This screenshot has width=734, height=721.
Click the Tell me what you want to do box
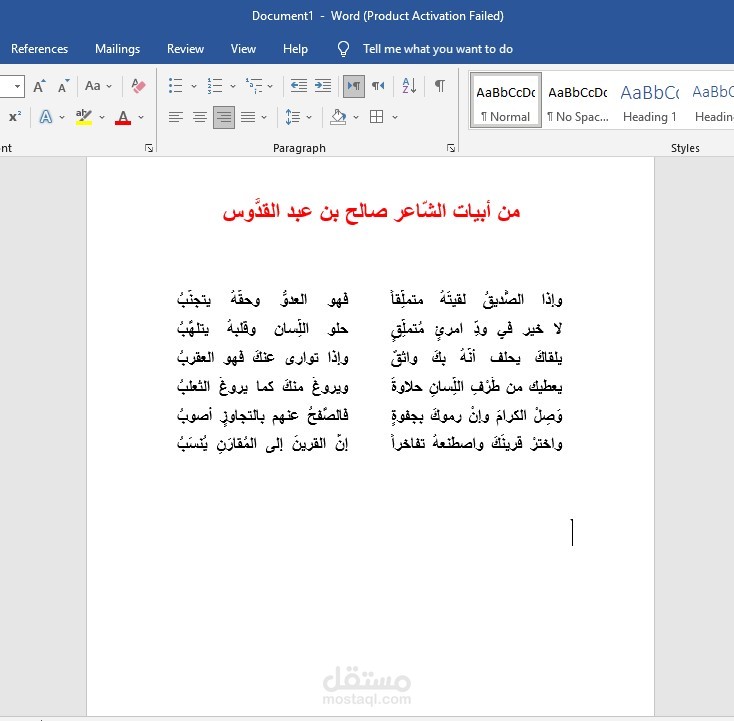[438, 49]
